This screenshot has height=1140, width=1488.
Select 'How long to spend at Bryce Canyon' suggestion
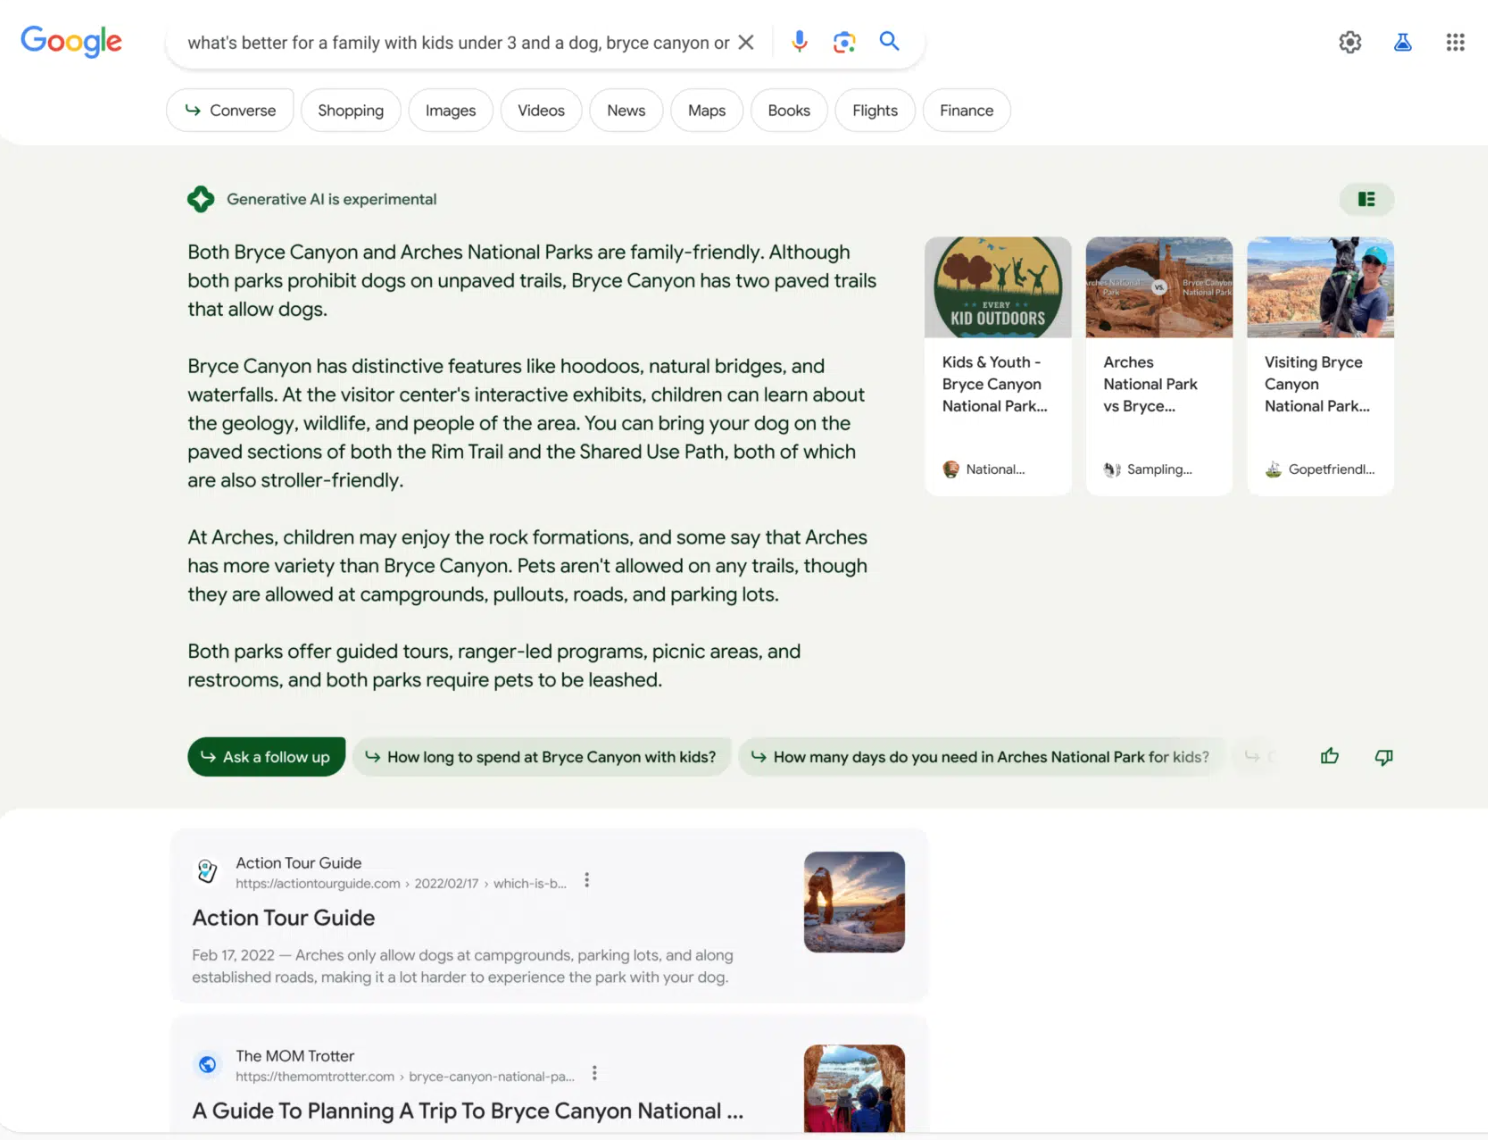(541, 757)
